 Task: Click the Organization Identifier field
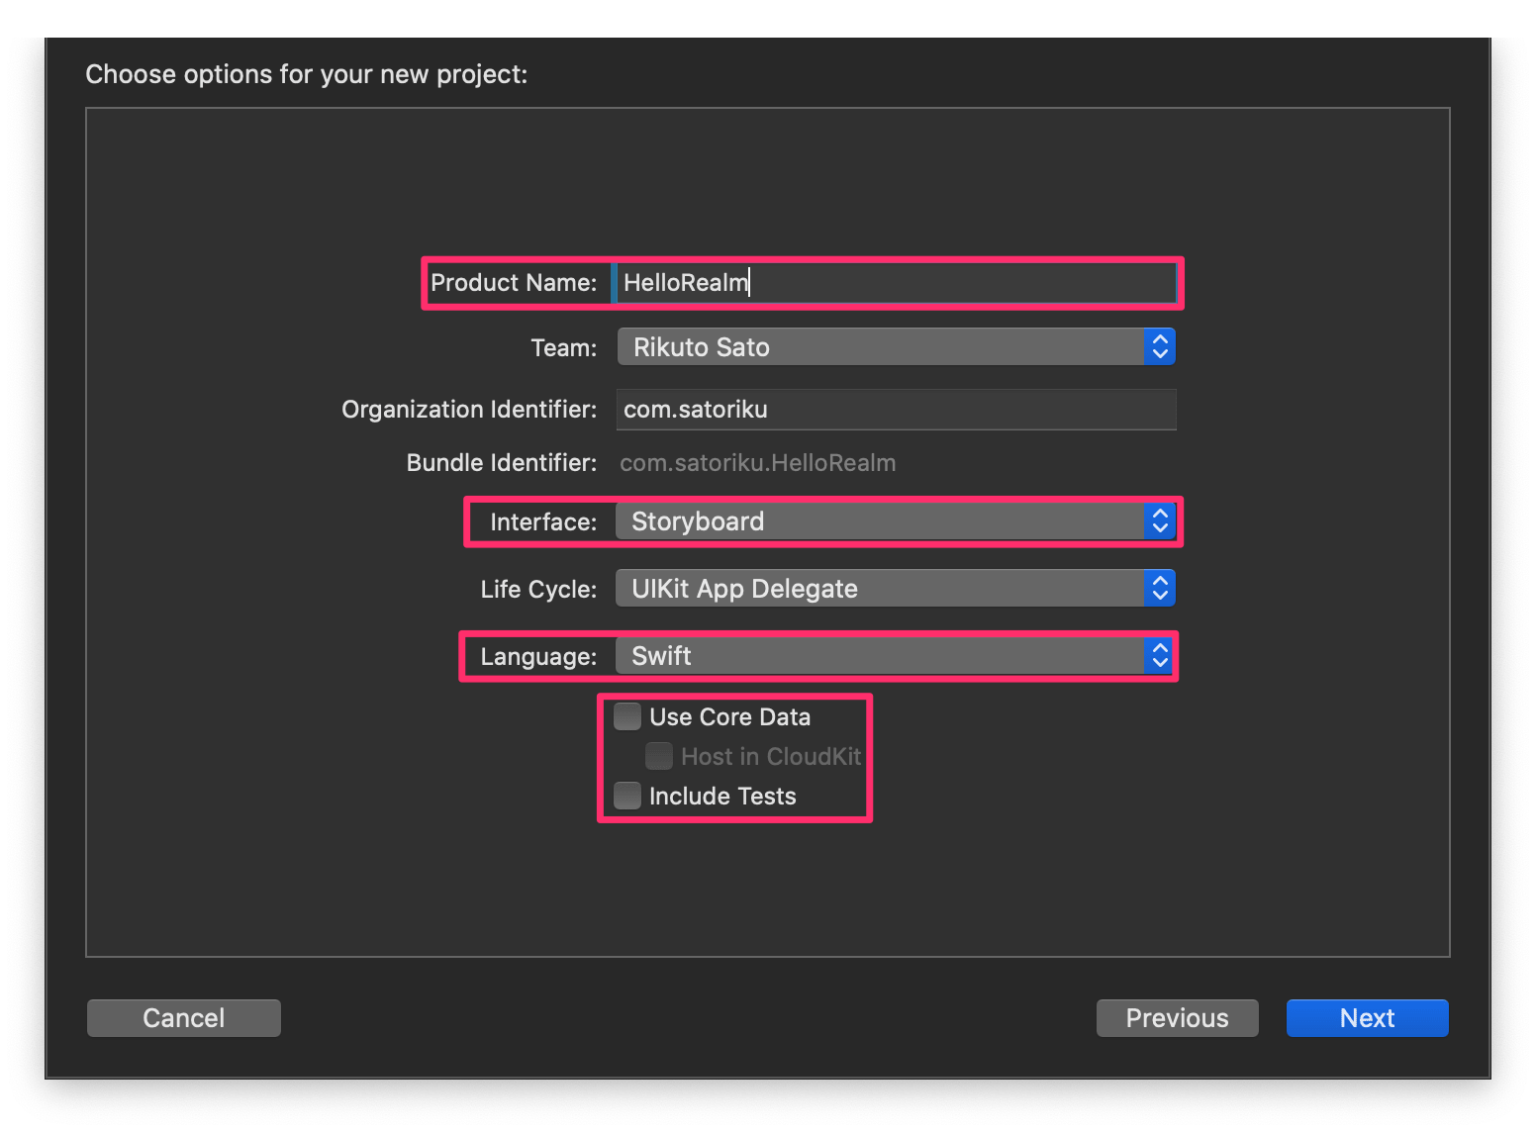coord(895,409)
